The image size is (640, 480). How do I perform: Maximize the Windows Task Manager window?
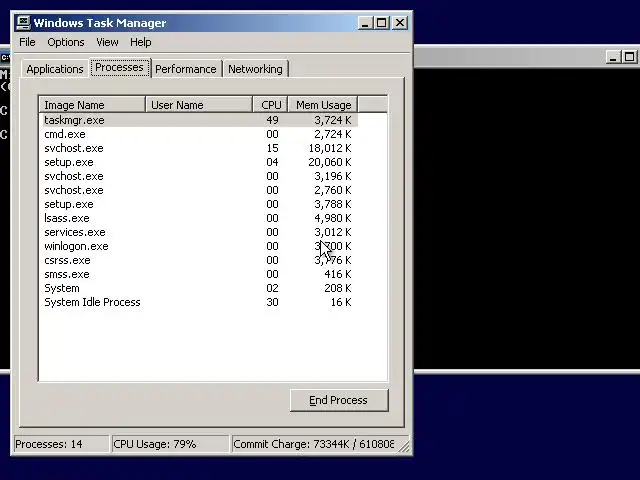pos(382,23)
